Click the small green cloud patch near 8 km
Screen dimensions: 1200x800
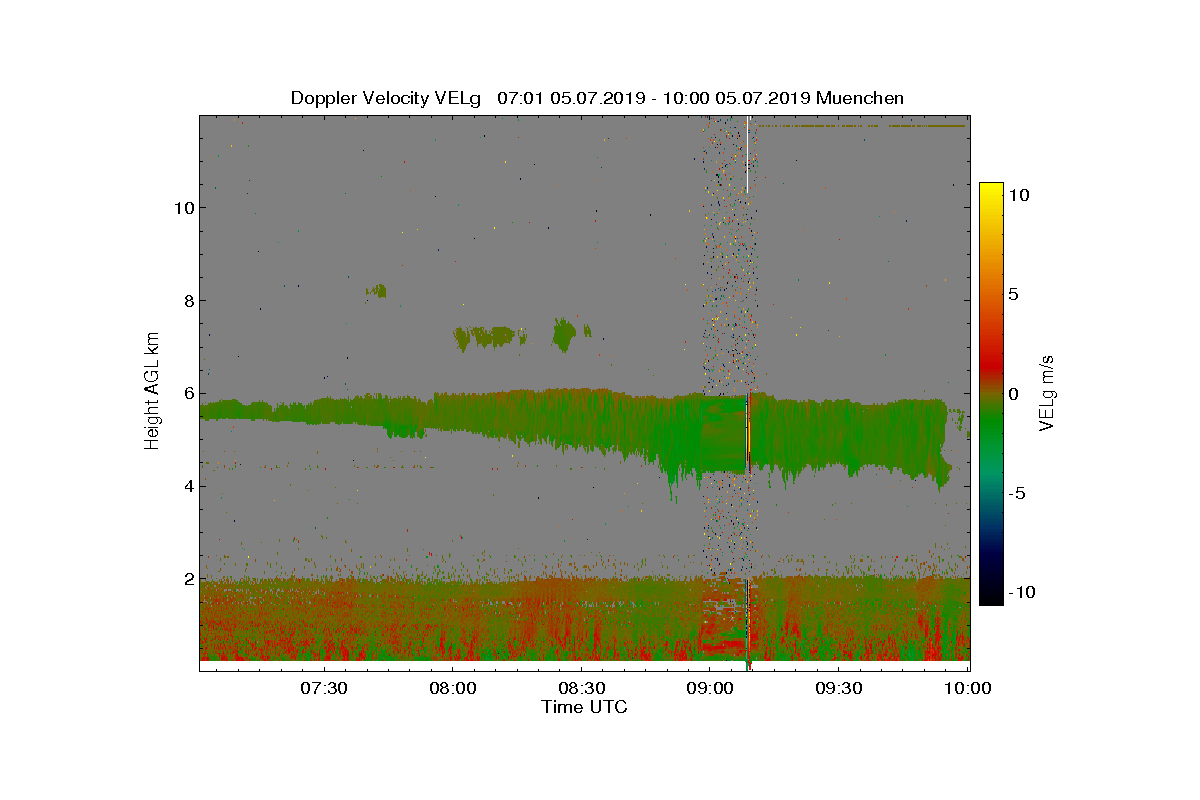pyautogui.click(x=376, y=291)
